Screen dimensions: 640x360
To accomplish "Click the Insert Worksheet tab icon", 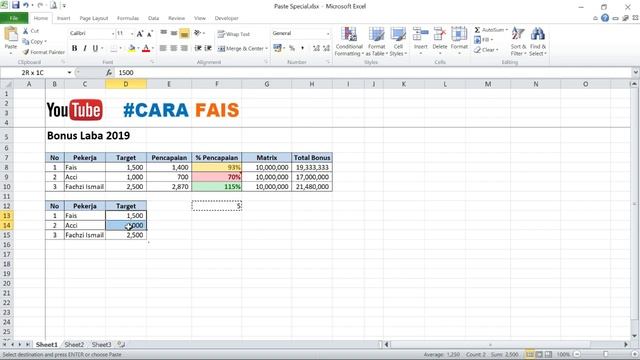I will (x=121, y=344).
